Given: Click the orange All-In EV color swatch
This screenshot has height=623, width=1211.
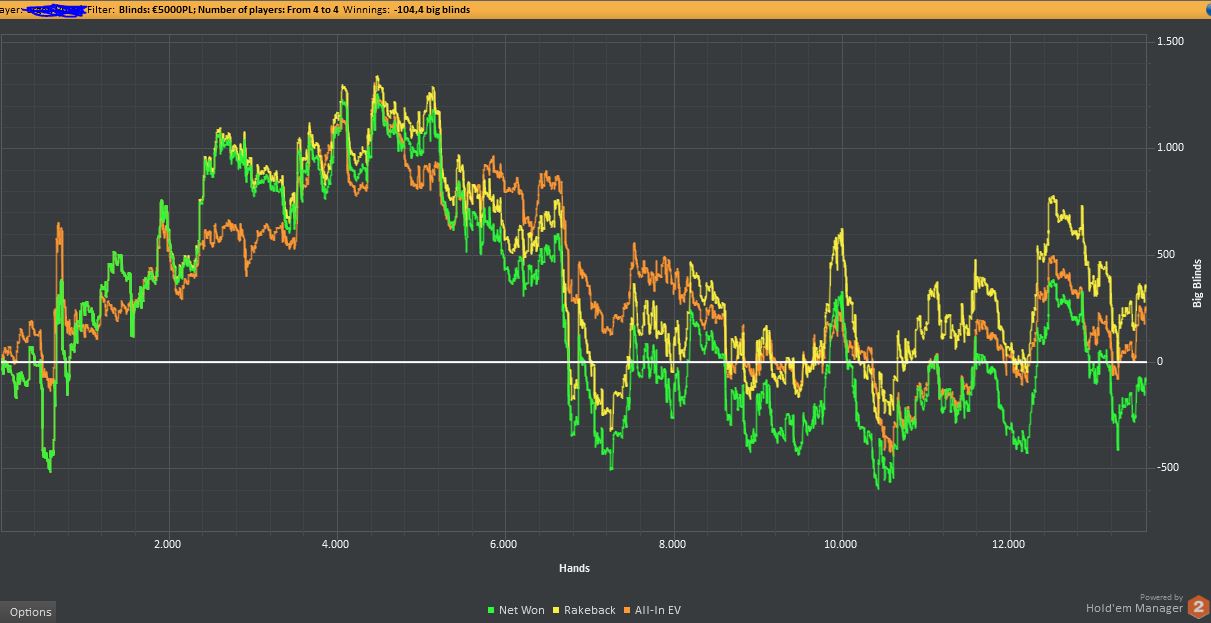Looking at the screenshot, I should (627, 610).
